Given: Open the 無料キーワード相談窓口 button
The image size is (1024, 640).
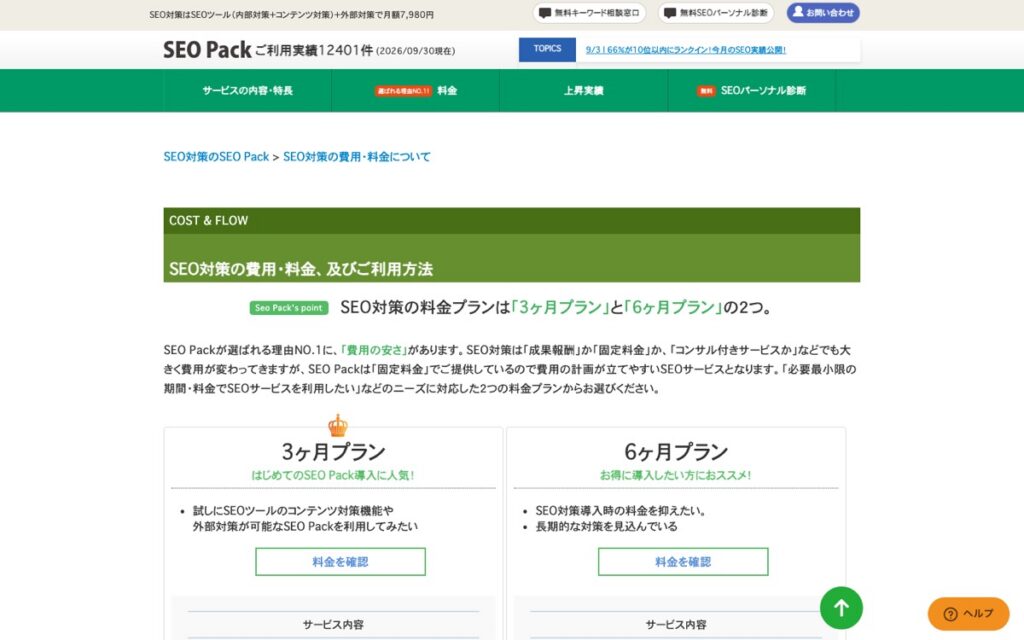Looking at the screenshot, I should (x=589, y=13).
